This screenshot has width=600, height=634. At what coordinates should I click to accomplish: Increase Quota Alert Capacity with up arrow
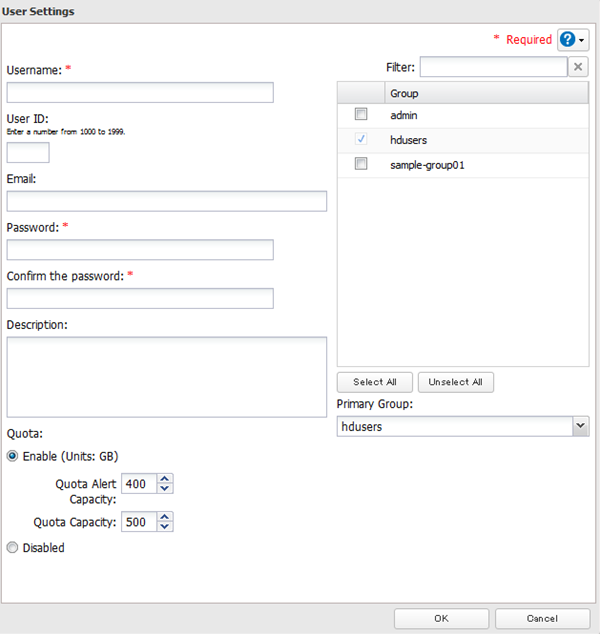click(x=165, y=479)
